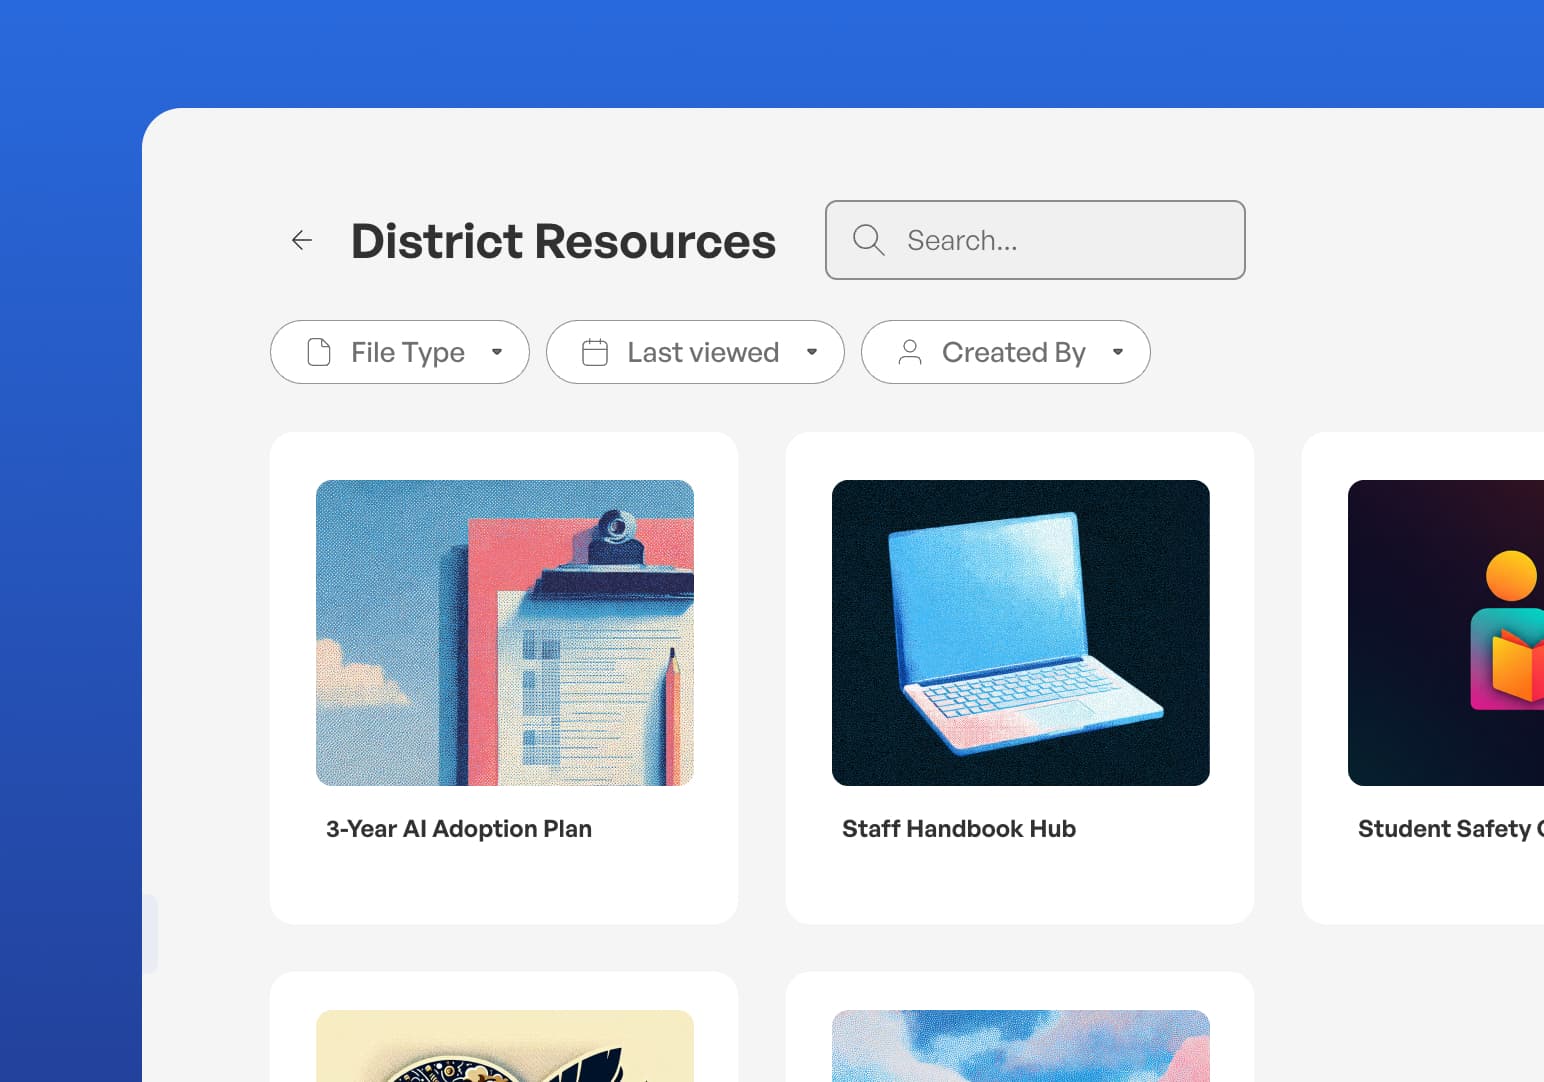Click the Staff Handbook Hub title
1544x1082 pixels.
(959, 829)
